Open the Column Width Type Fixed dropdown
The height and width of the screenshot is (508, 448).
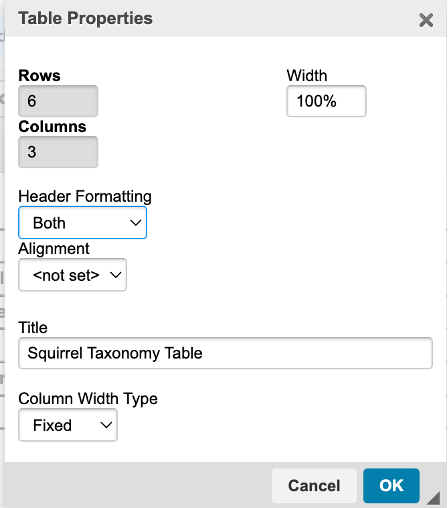coord(68,425)
